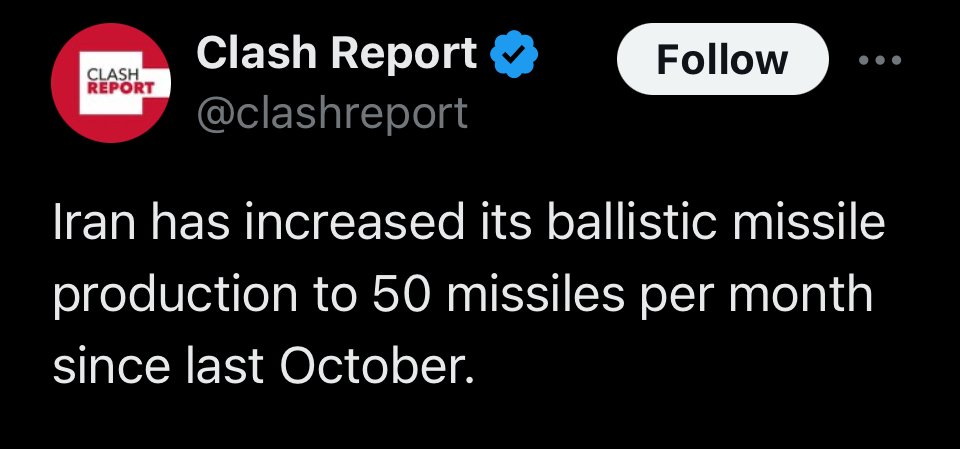Open the Clash Report profile avatar

pos(111,83)
